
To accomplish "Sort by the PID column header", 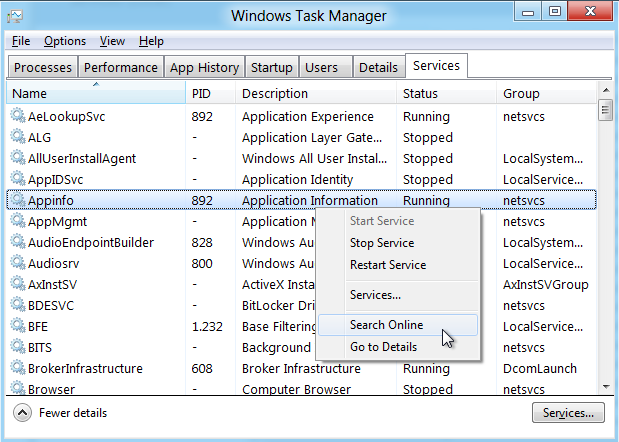I will 210,93.
